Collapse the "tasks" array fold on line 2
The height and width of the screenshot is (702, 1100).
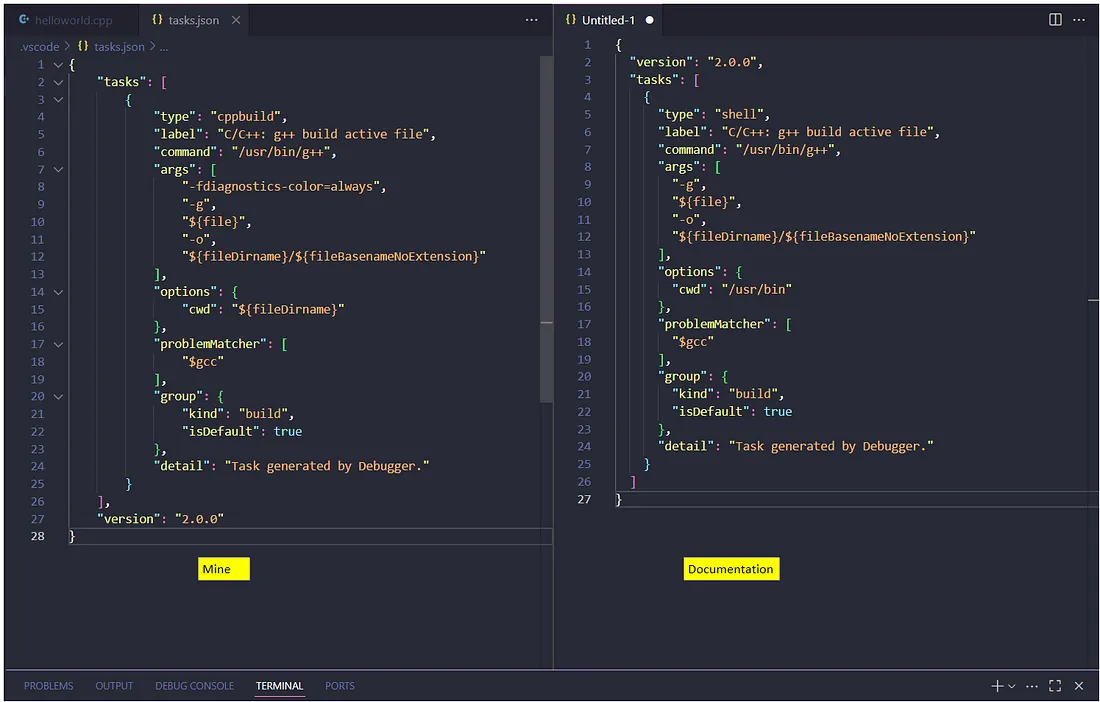point(58,82)
